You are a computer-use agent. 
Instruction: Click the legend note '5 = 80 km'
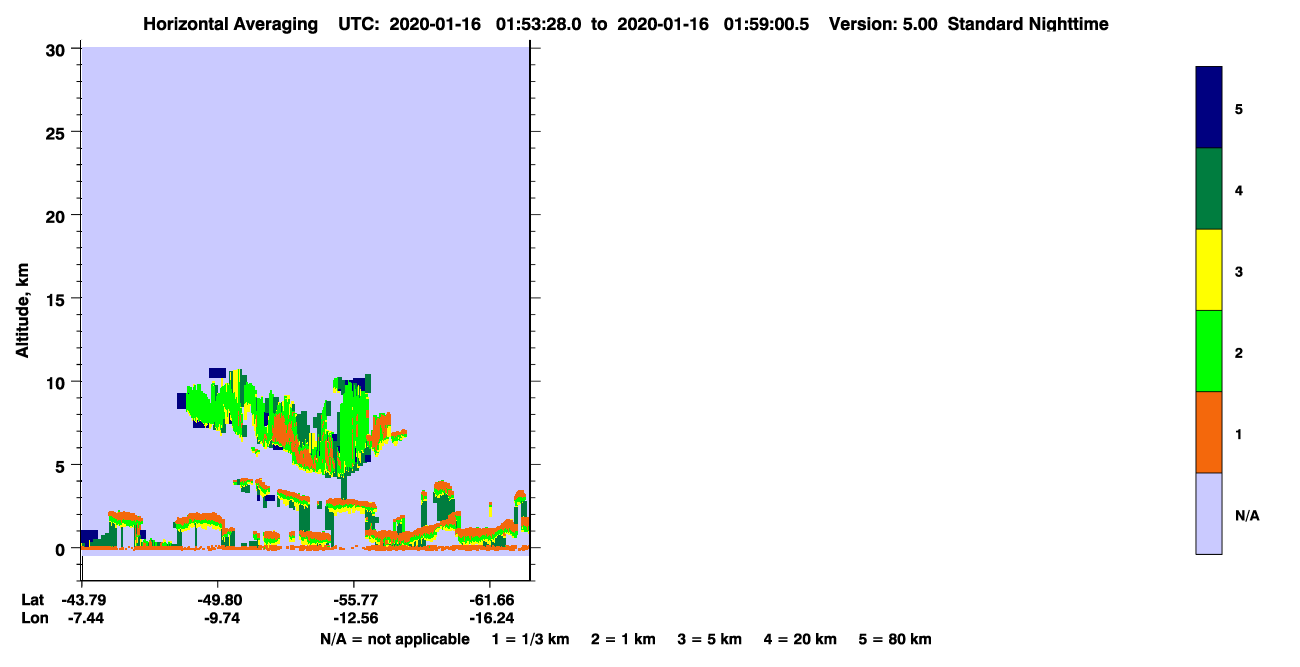point(895,639)
